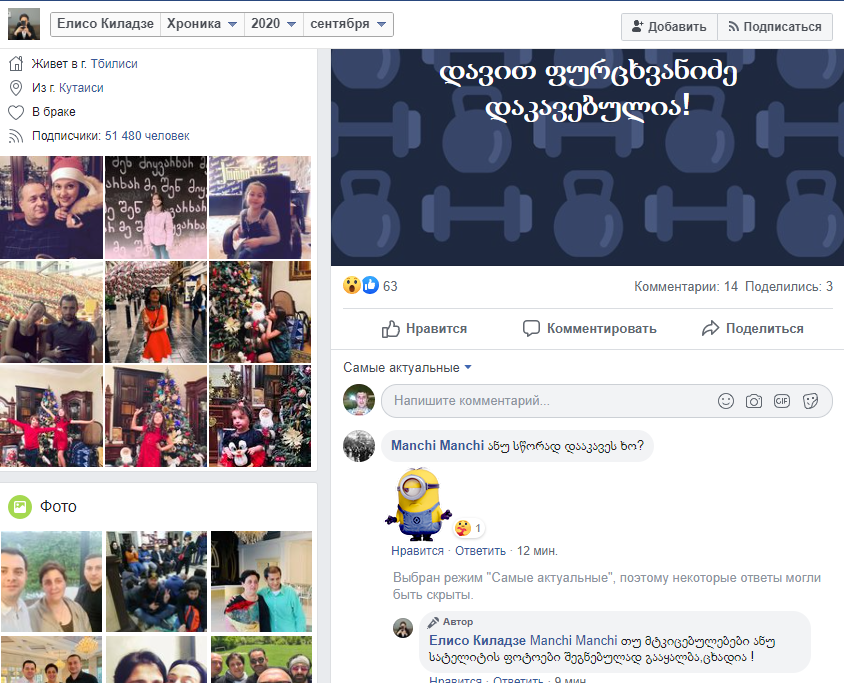Click the like reaction icon beside 63

370,285
